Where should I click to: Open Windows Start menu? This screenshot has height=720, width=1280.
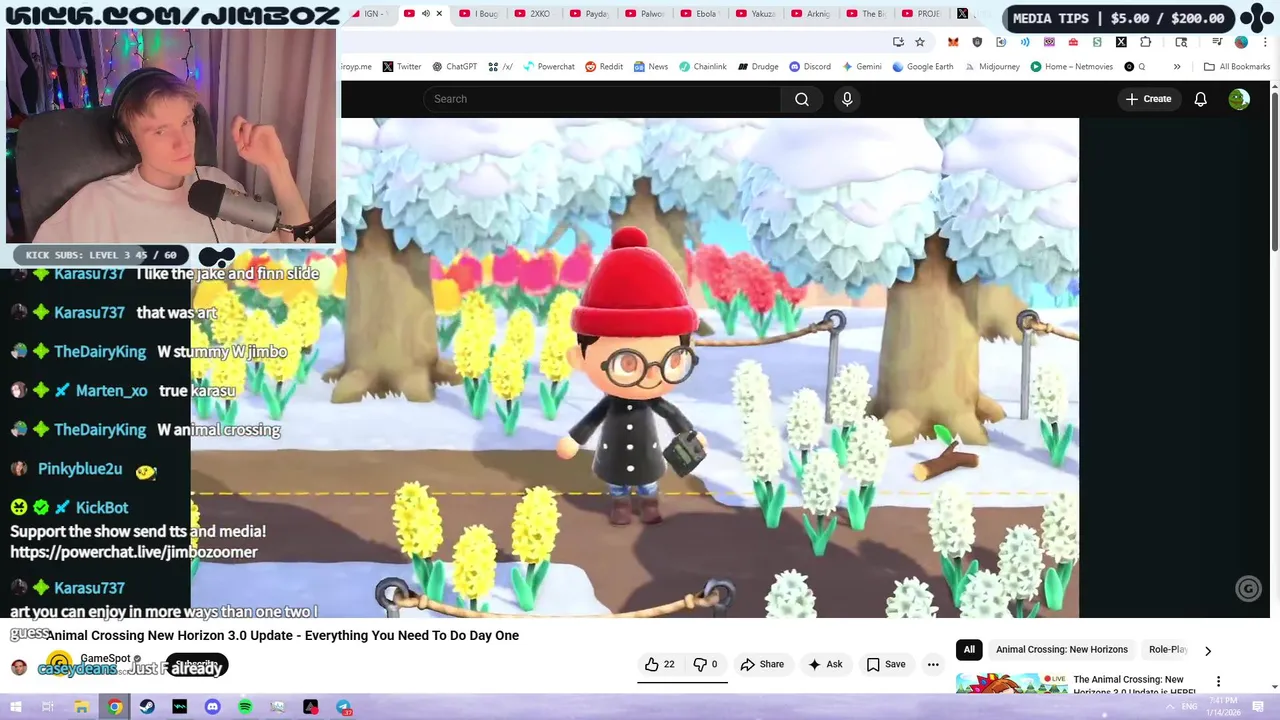(x=16, y=707)
